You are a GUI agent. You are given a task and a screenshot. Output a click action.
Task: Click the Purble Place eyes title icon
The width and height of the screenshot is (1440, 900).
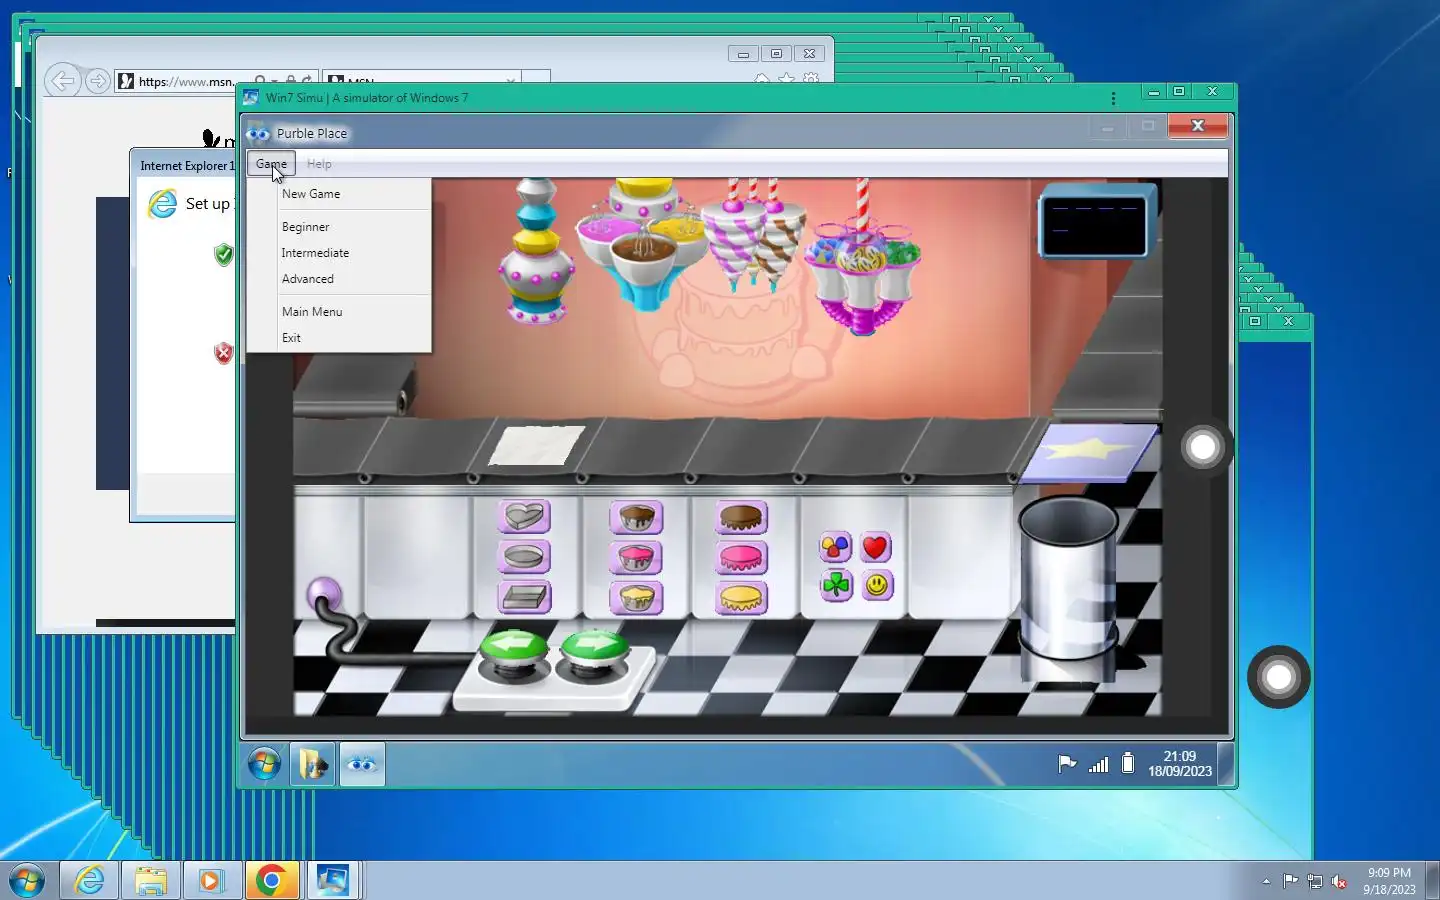[x=258, y=133]
